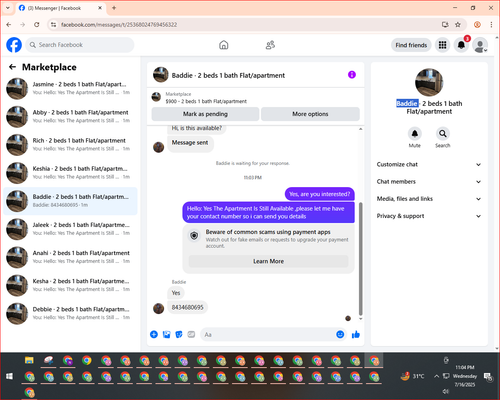Image resolution: width=500 pixels, height=400 pixels.
Task: Click the listing thumbnail in the chat header
Action: (160, 75)
